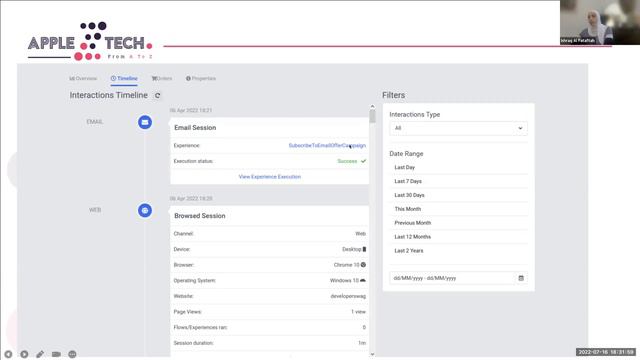Filter by Last Day
This screenshot has width=640, height=360.
(x=404, y=167)
